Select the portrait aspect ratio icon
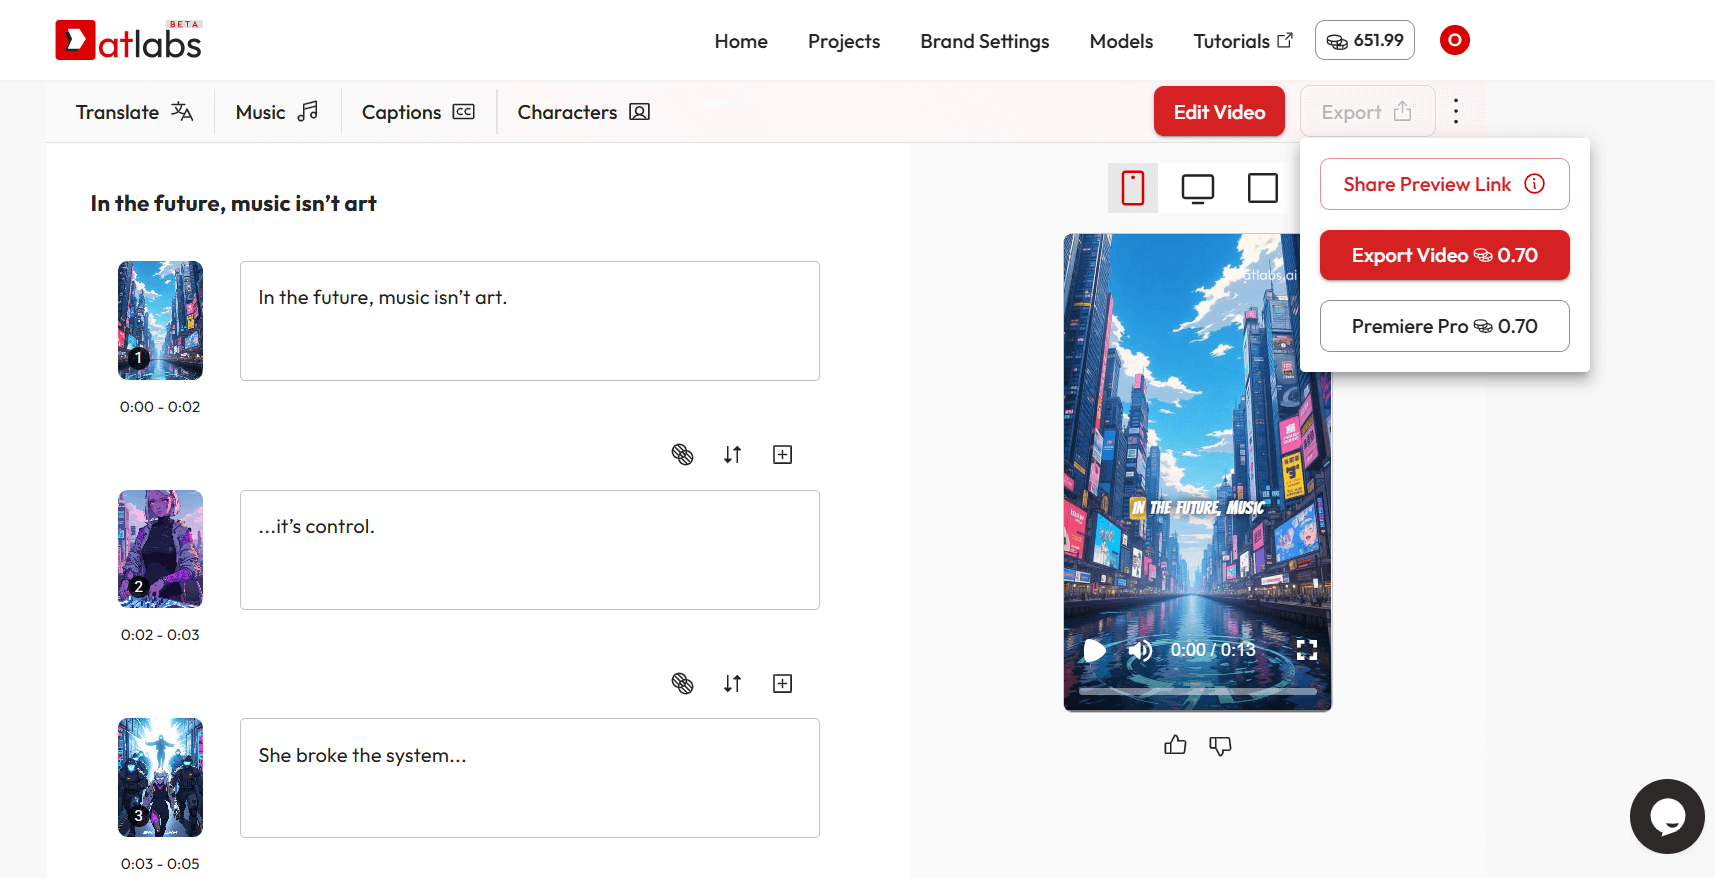 [1132, 188]
